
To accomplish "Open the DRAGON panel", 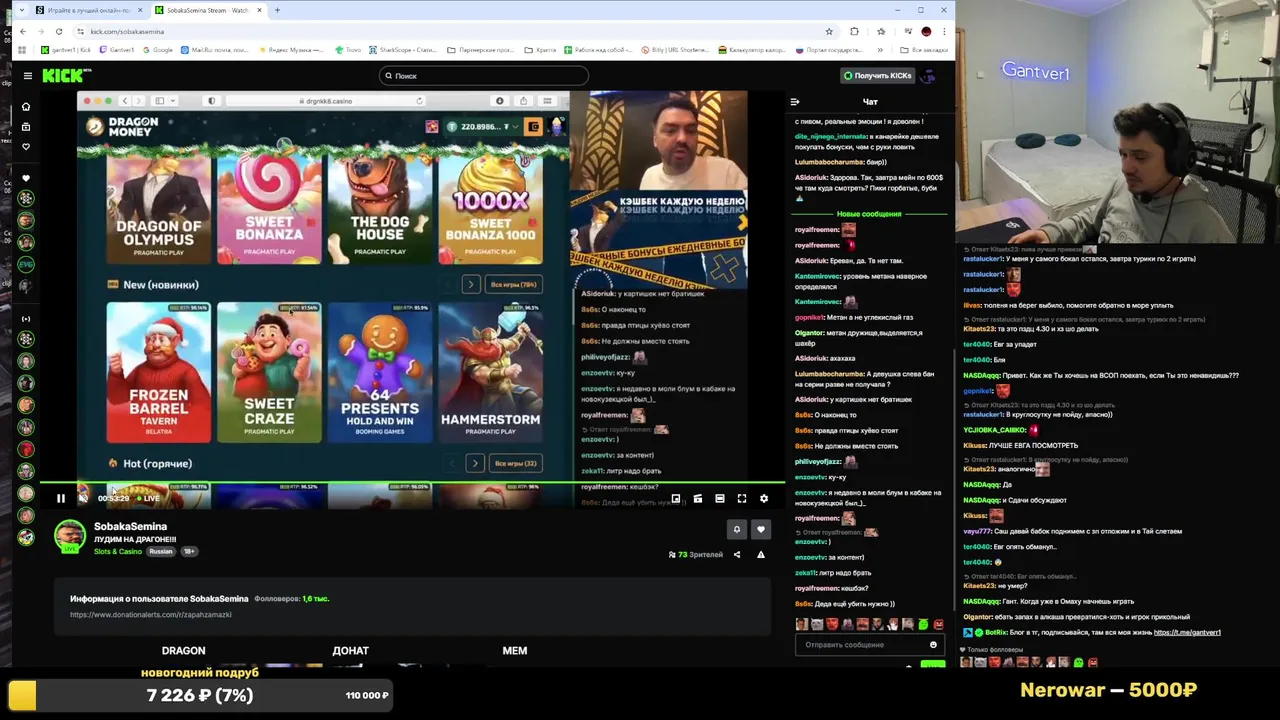I will tap(184, 650).
